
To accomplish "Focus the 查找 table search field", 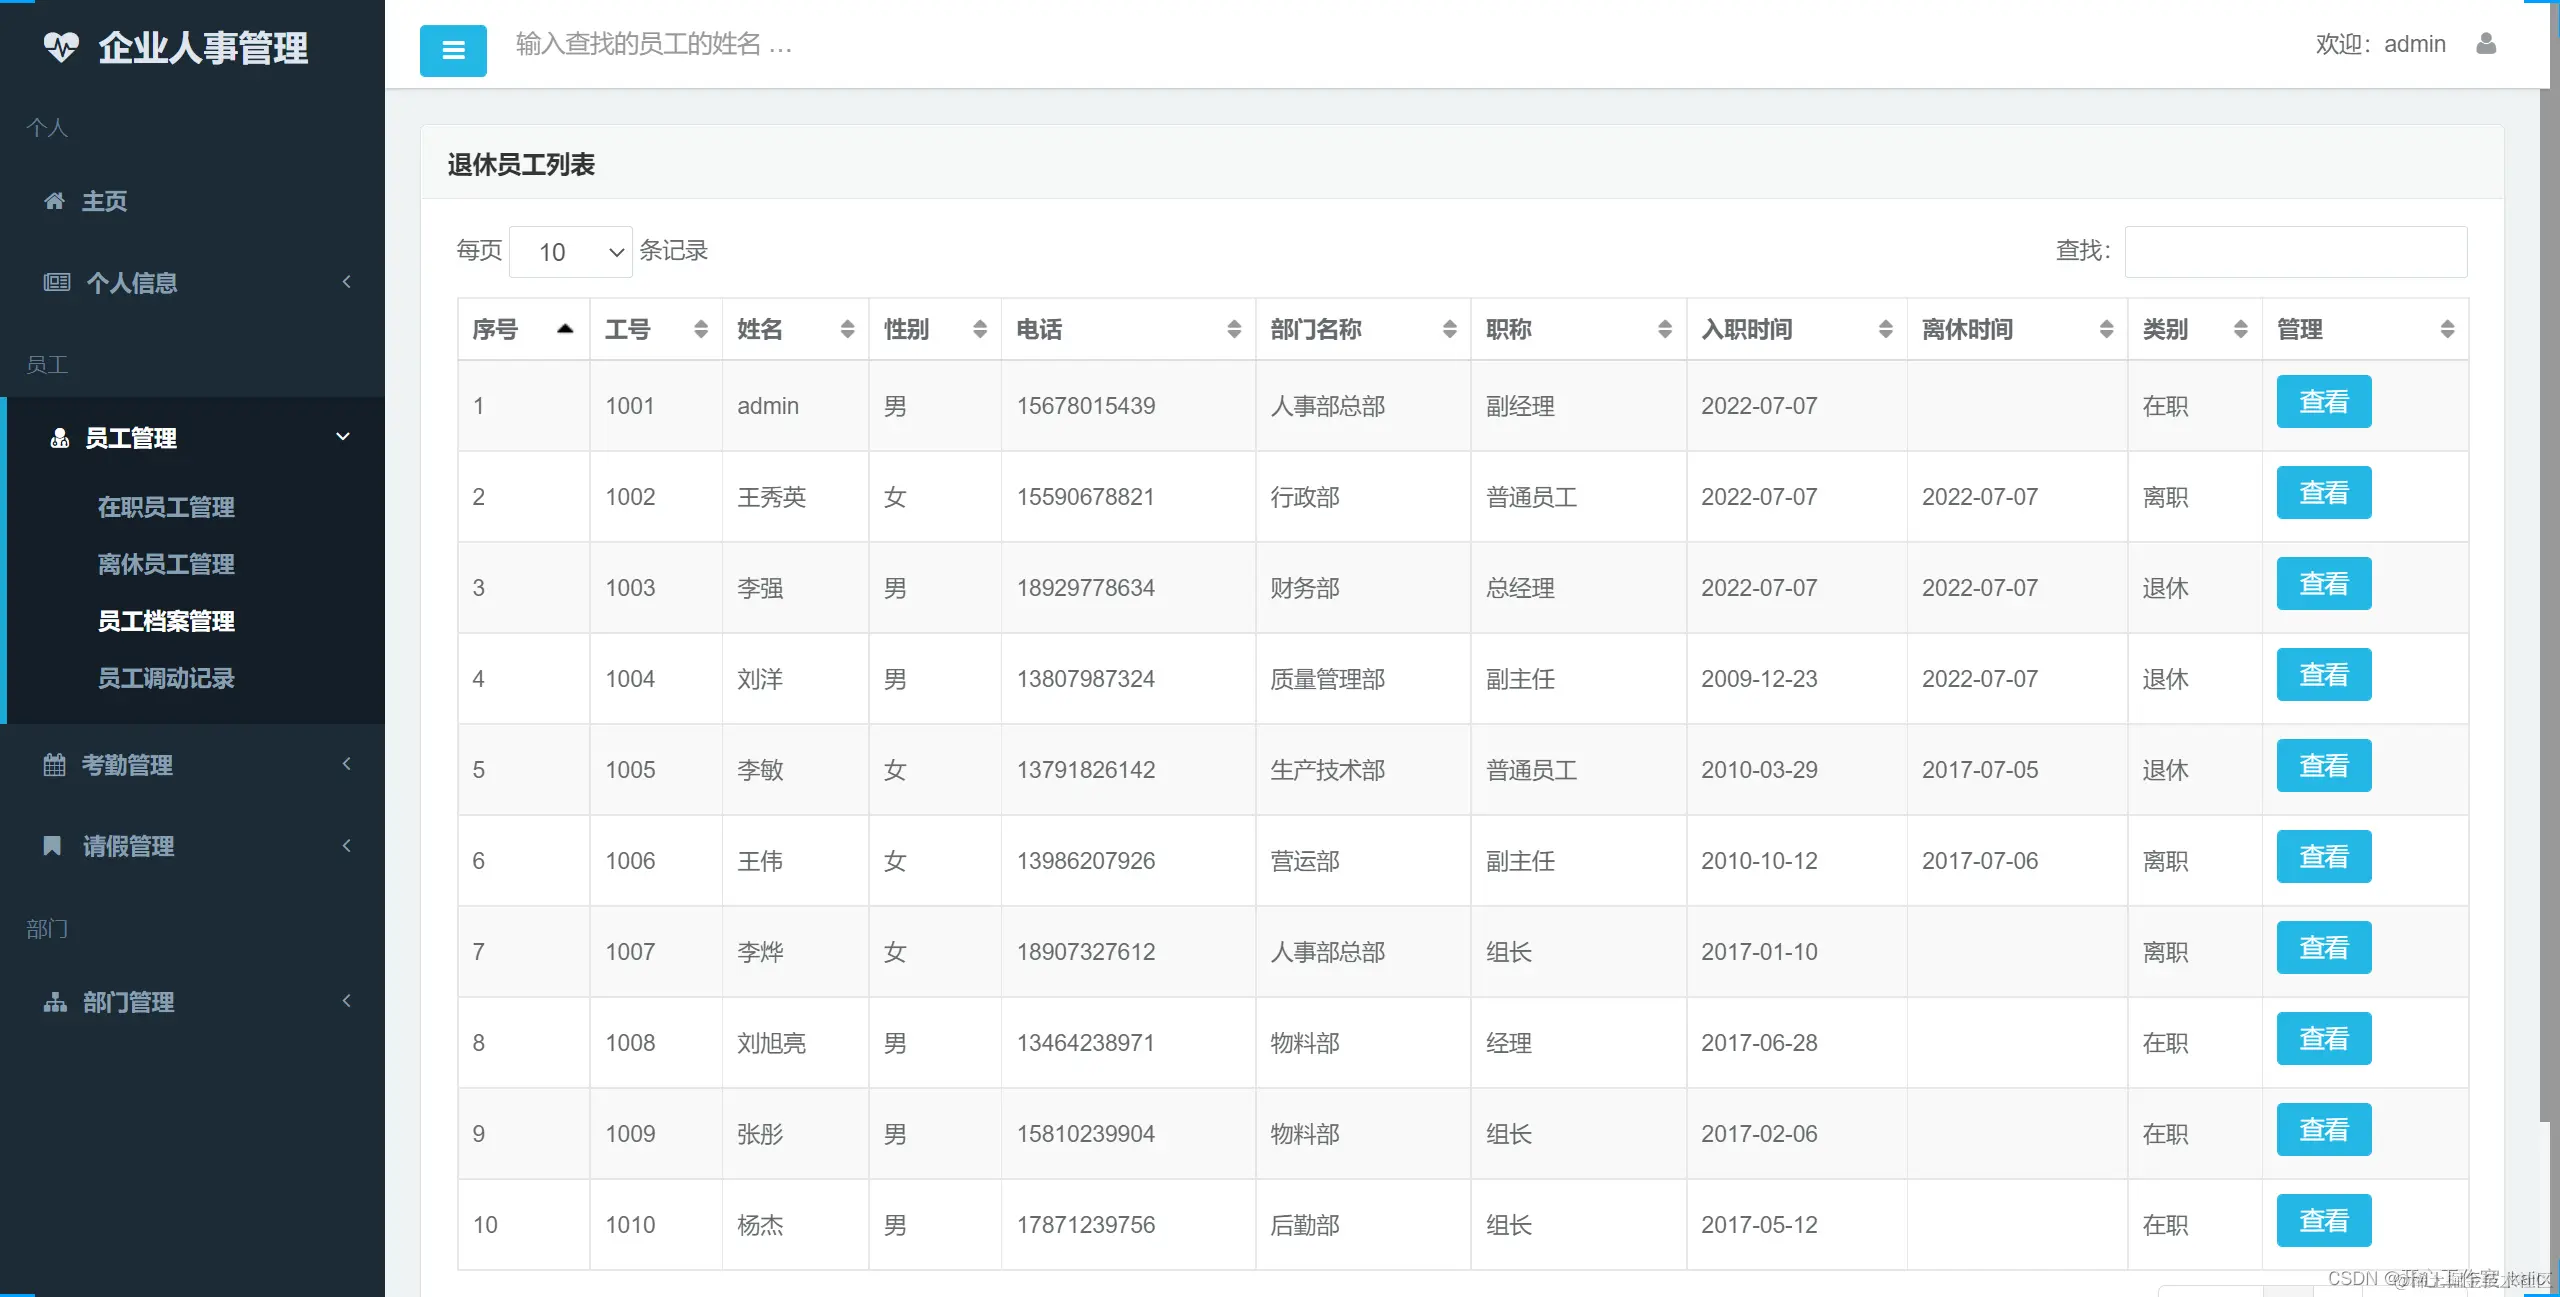I will pos(2295,252).
